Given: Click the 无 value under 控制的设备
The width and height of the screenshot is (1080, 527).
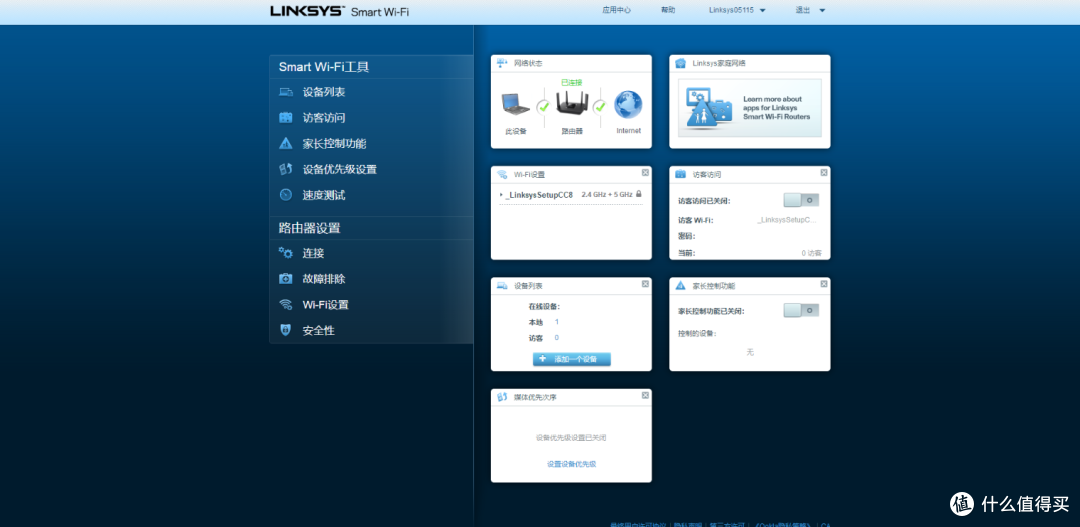Looking at the screenshot, I should [750, 352].
